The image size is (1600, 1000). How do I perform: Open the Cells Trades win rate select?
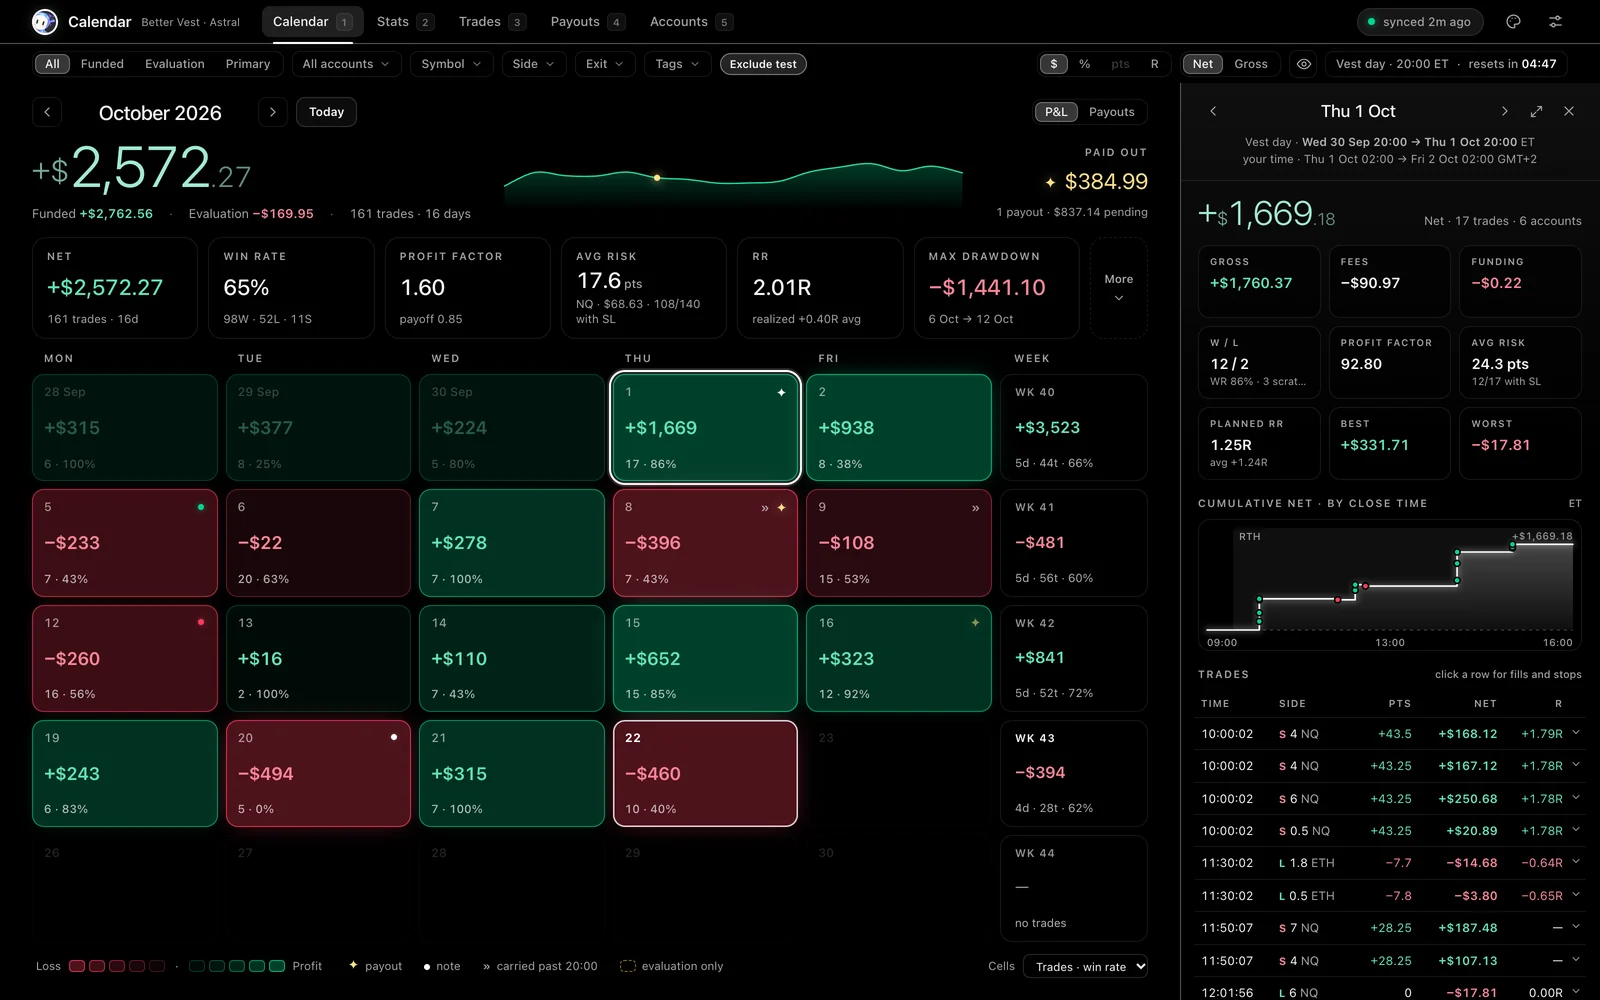click(x=1085, y=966)
